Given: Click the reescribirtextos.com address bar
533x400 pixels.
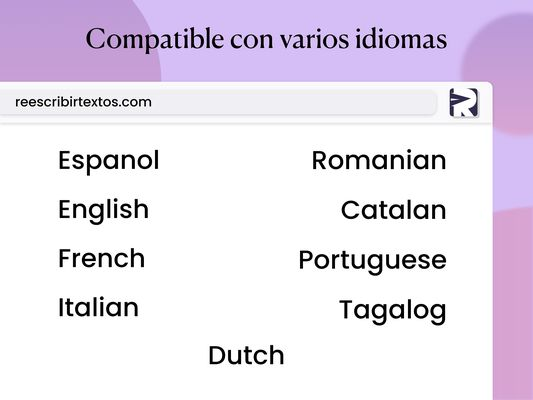Looking at the screenshot, I should point(218,102).
